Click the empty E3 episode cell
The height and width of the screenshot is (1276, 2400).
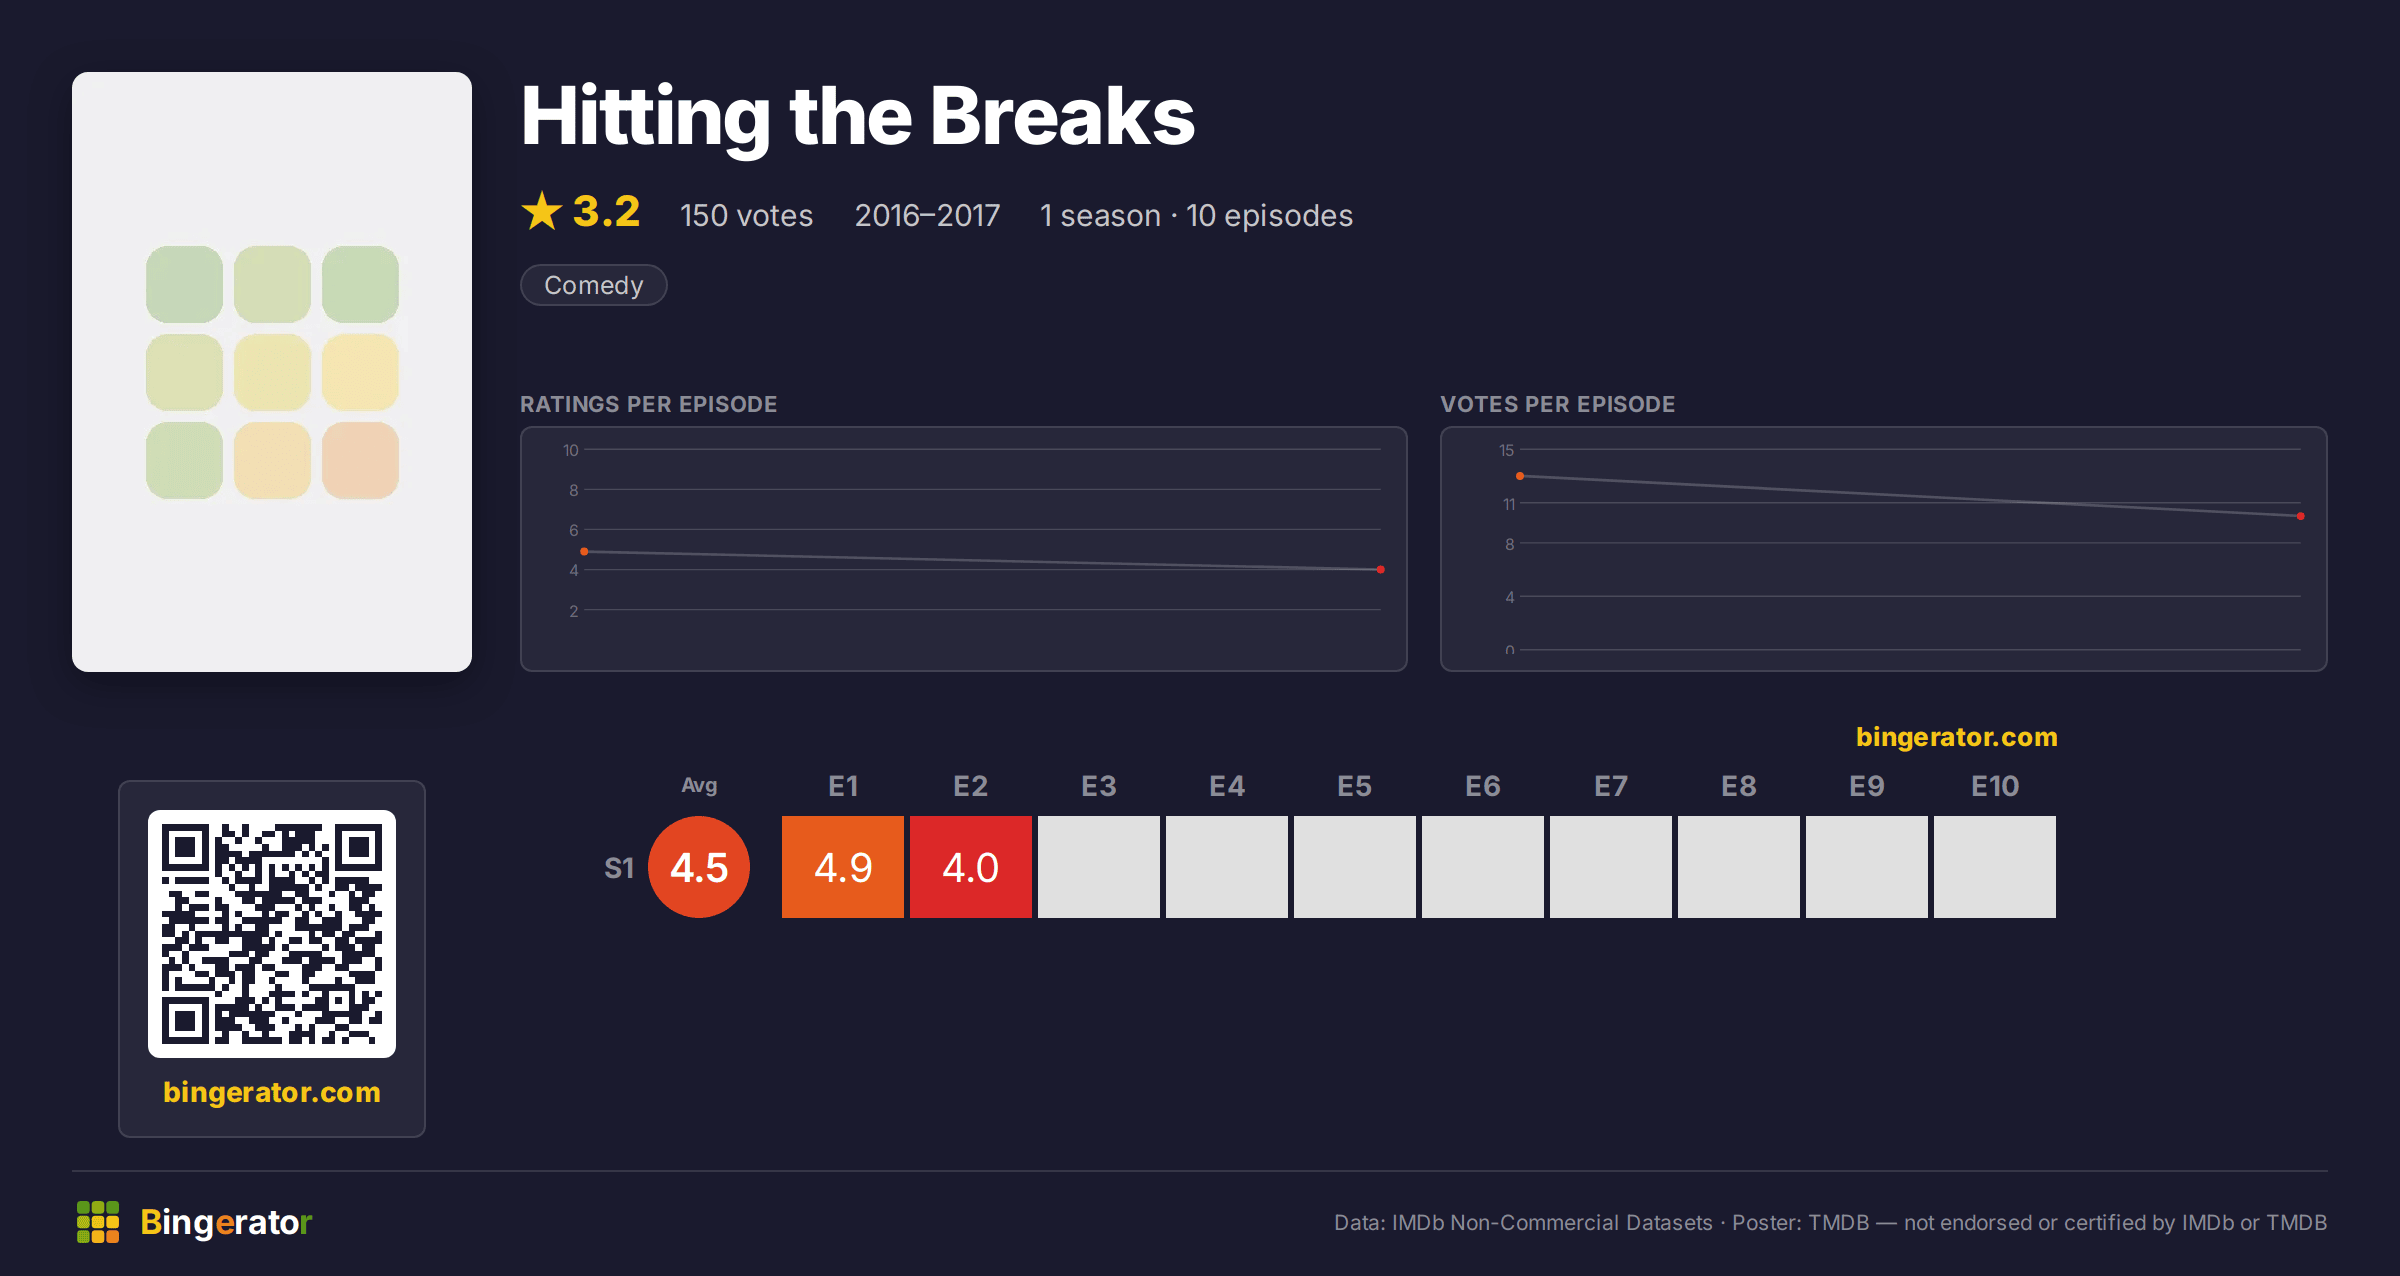tap(1099, 867)
